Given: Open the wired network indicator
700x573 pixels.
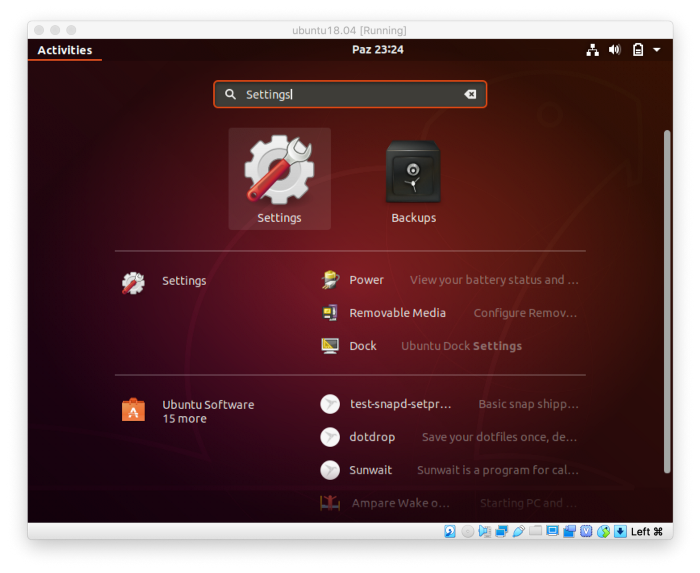Looking at the screenshot, I should click(x=592, y=50).
